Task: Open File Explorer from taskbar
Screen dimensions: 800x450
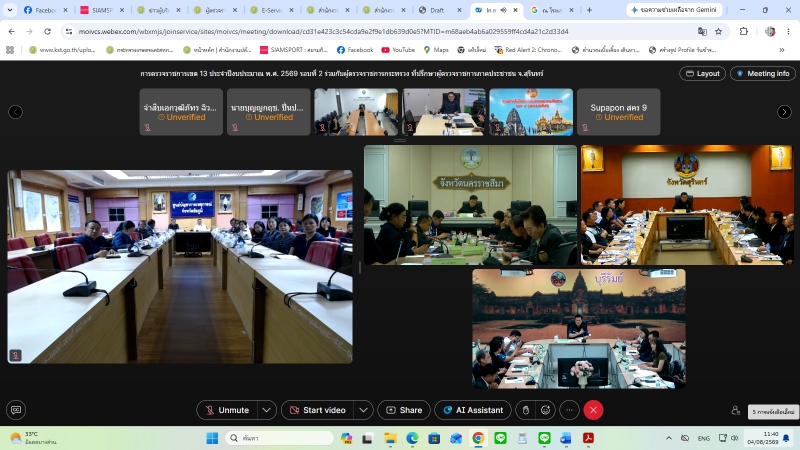Action: [390, 438]
